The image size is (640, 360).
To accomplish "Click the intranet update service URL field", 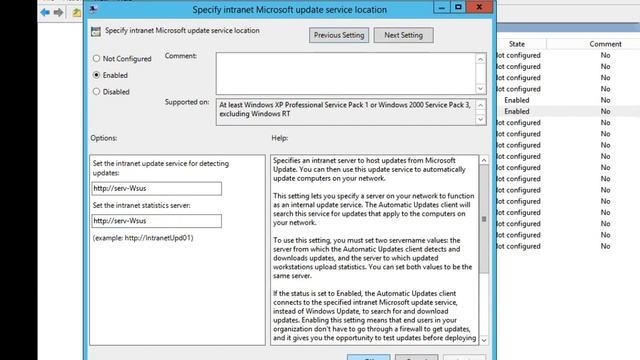I will point(156,188).
